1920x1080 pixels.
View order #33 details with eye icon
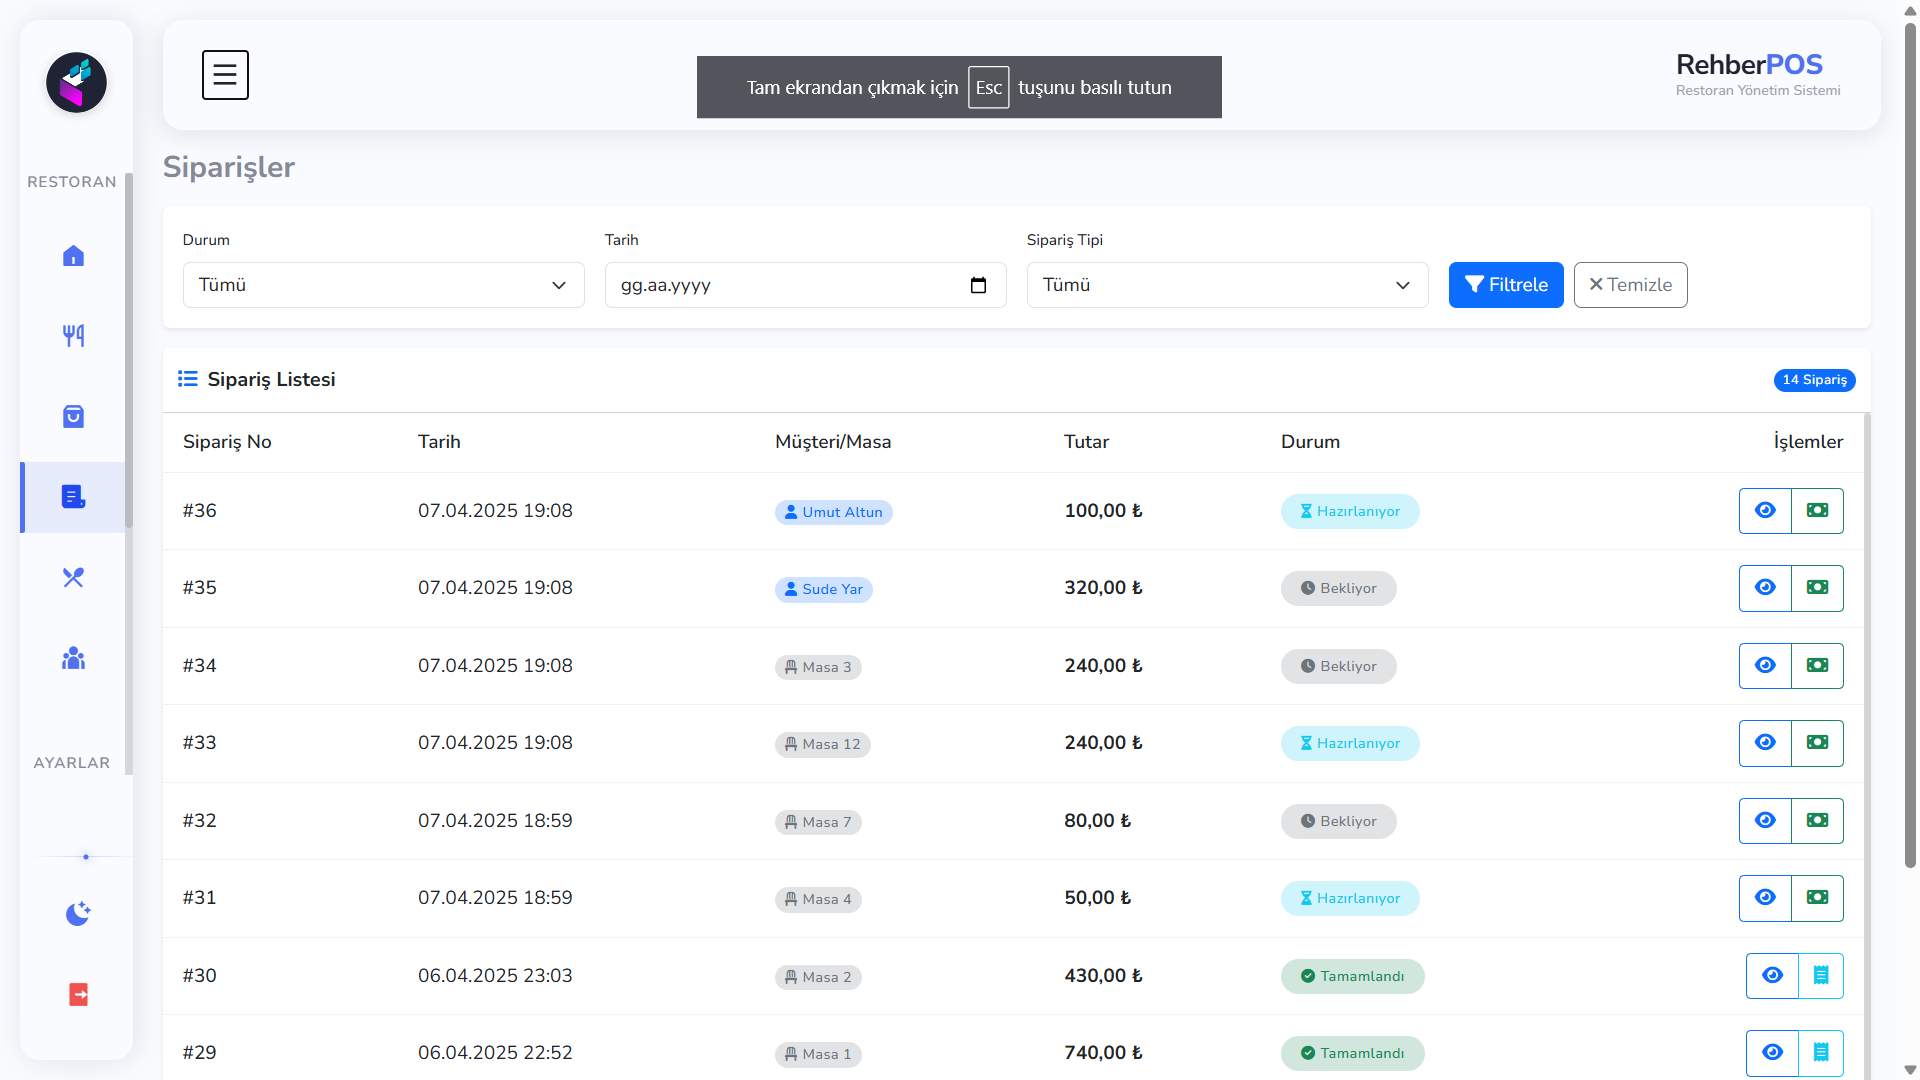(1765, 743)
